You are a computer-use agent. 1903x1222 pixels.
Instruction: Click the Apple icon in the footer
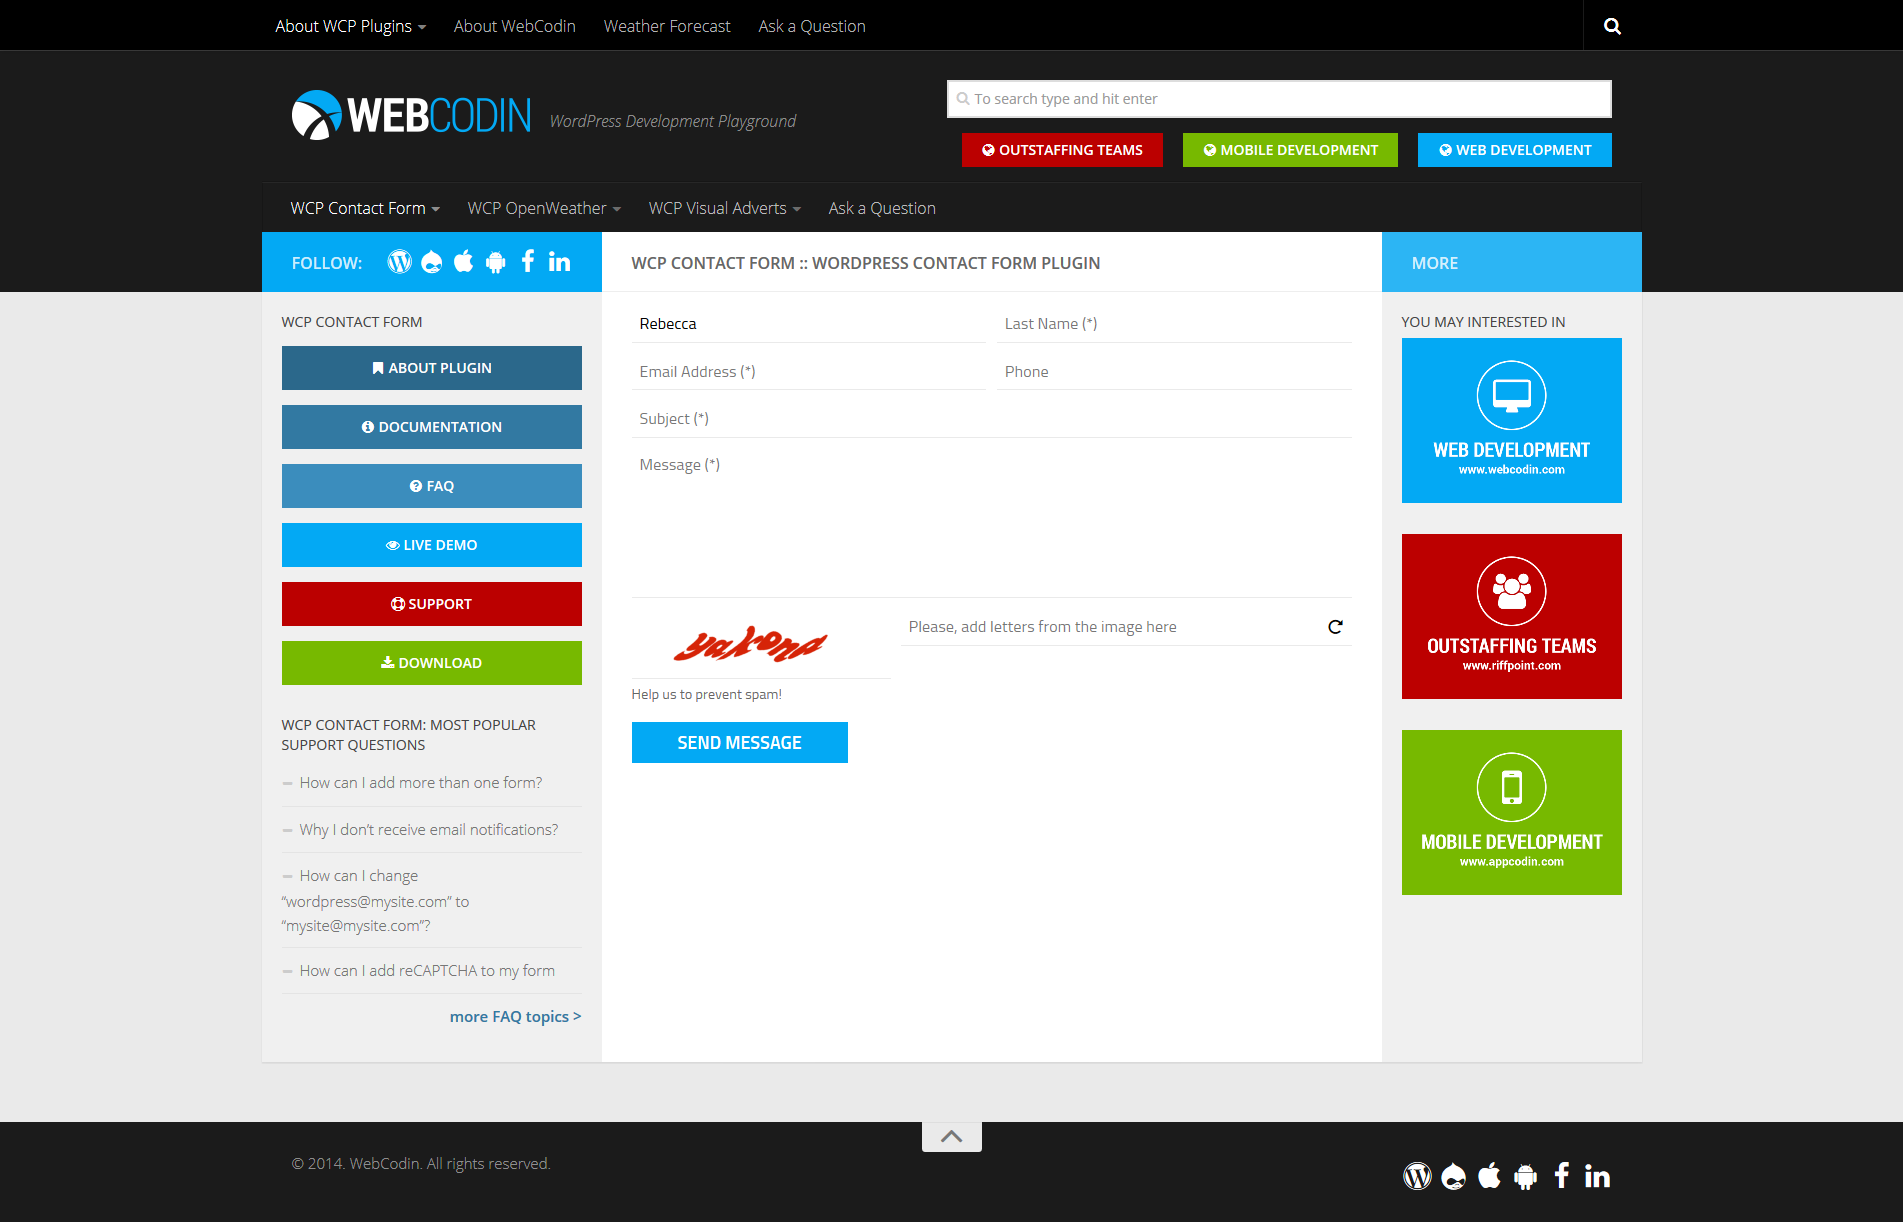(x=1489, y=1176)
